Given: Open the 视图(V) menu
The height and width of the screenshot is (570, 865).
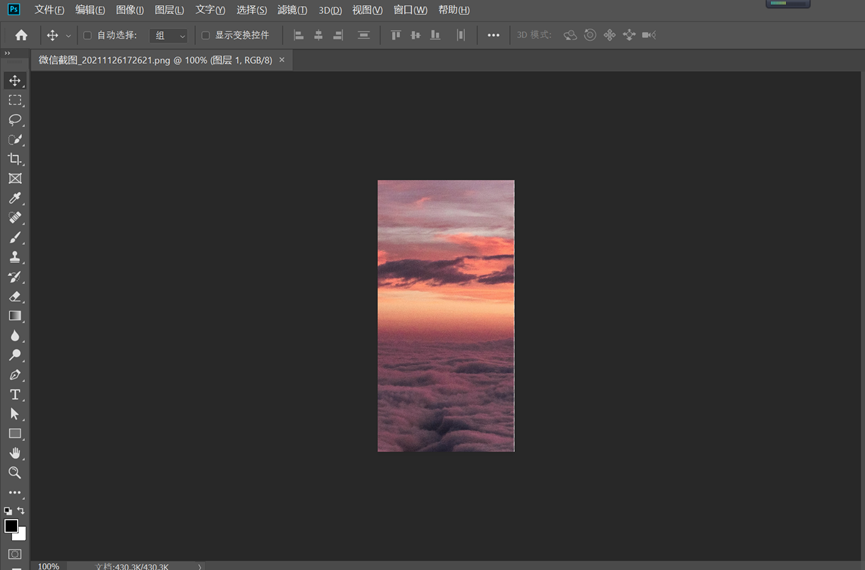Looking at the screenshot, I should click(x=367, y=10).
